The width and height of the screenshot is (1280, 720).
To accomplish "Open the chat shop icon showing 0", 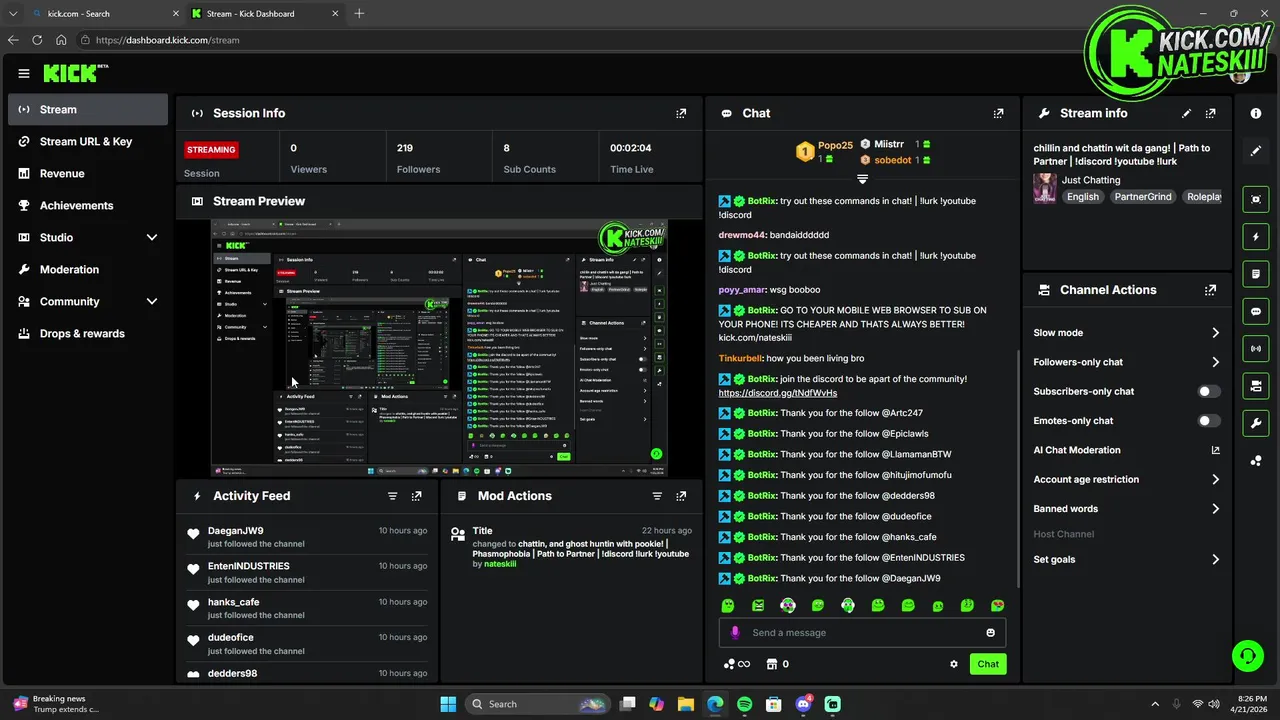I will (777, 664).
